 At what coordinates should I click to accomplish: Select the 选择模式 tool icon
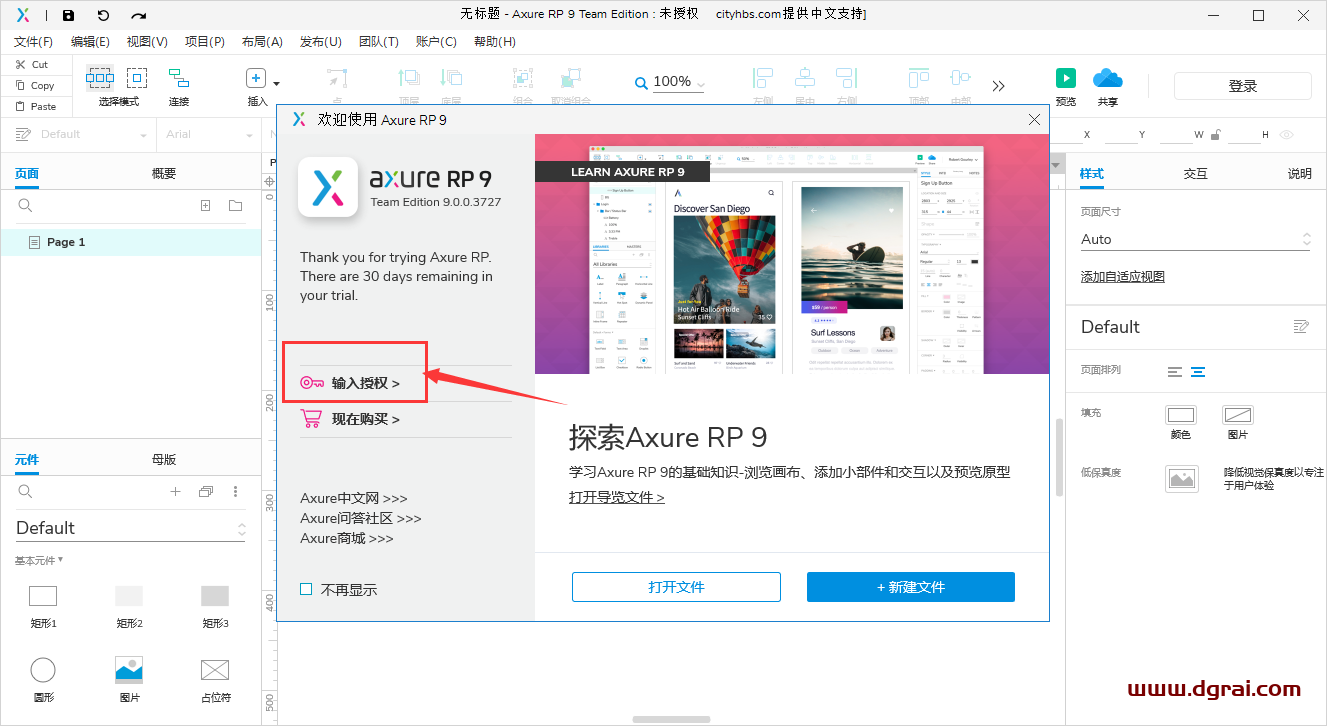tap(99, 78)
